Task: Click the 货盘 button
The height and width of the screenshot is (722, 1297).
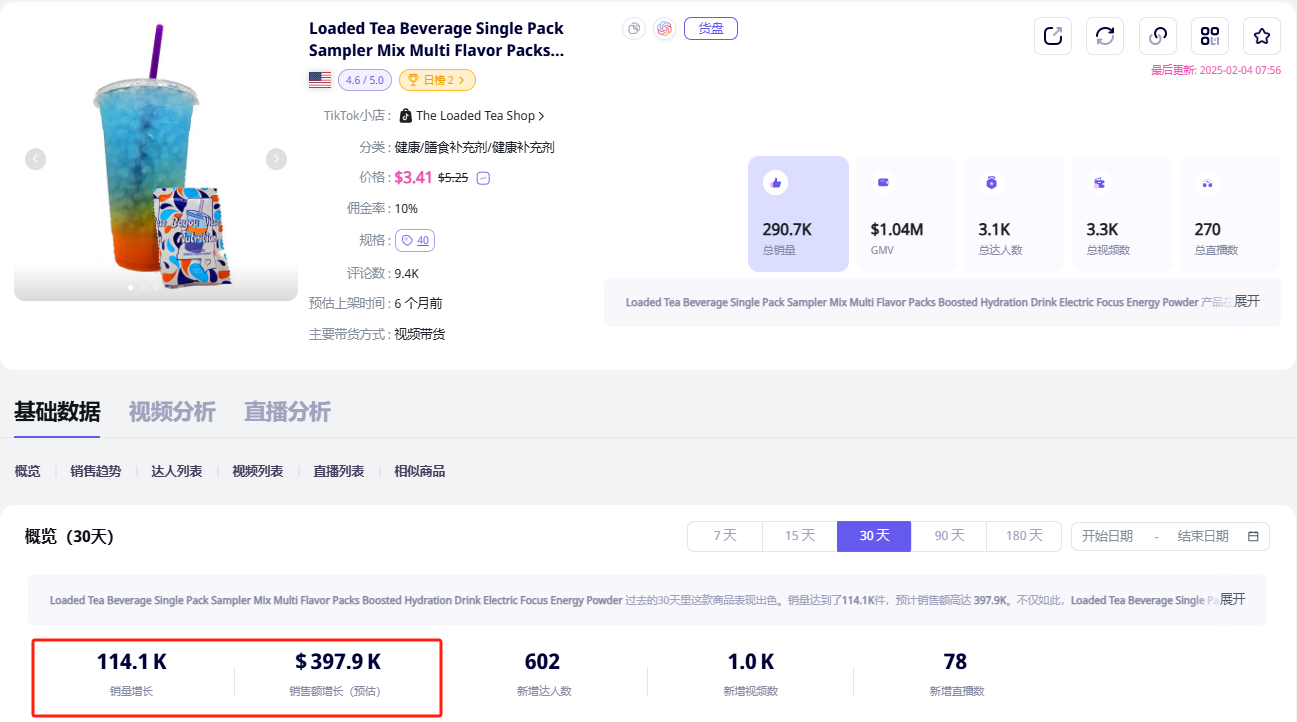Action: (x=710, y=29)
